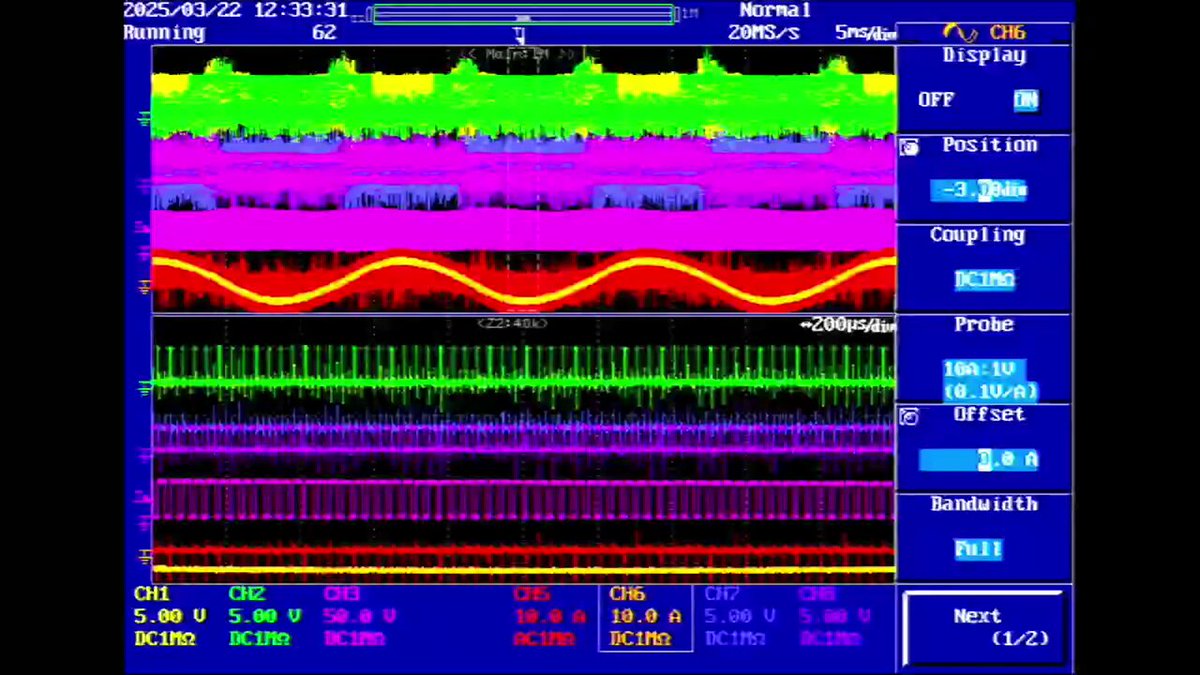Screen dimensions: 1200x675
Task: Turn CH6 display ON
Action: point(1025,100)
